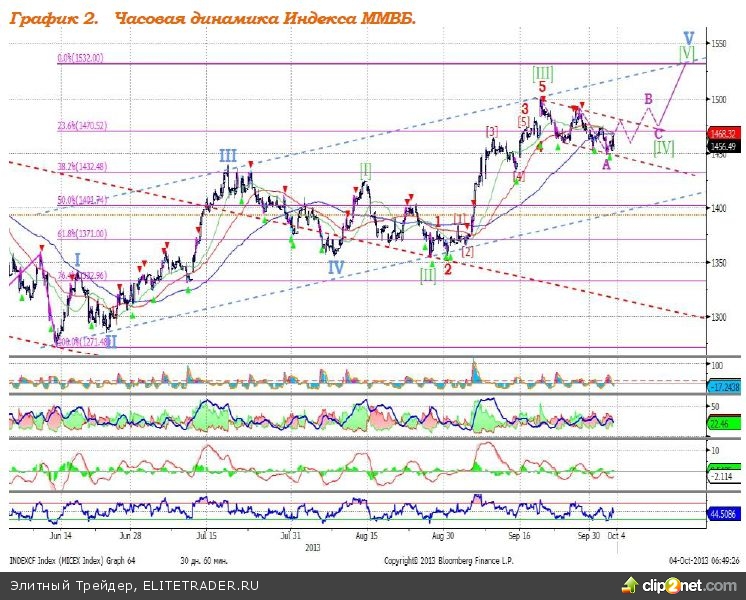746x600 pixels.
Task: Click the red 1468.32 price tag
Action: click(723, 133)
